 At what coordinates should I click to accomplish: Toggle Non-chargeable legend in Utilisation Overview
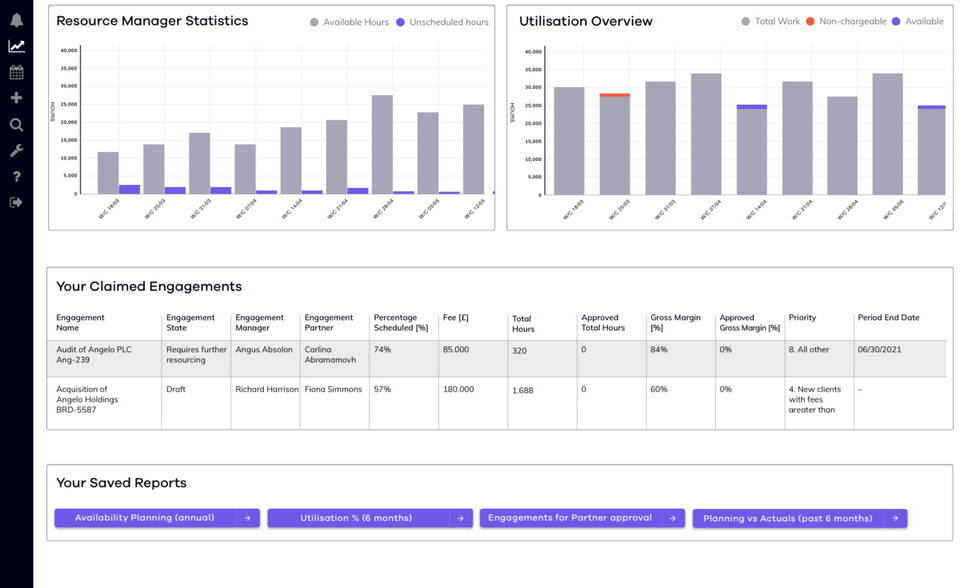[848, 21]
